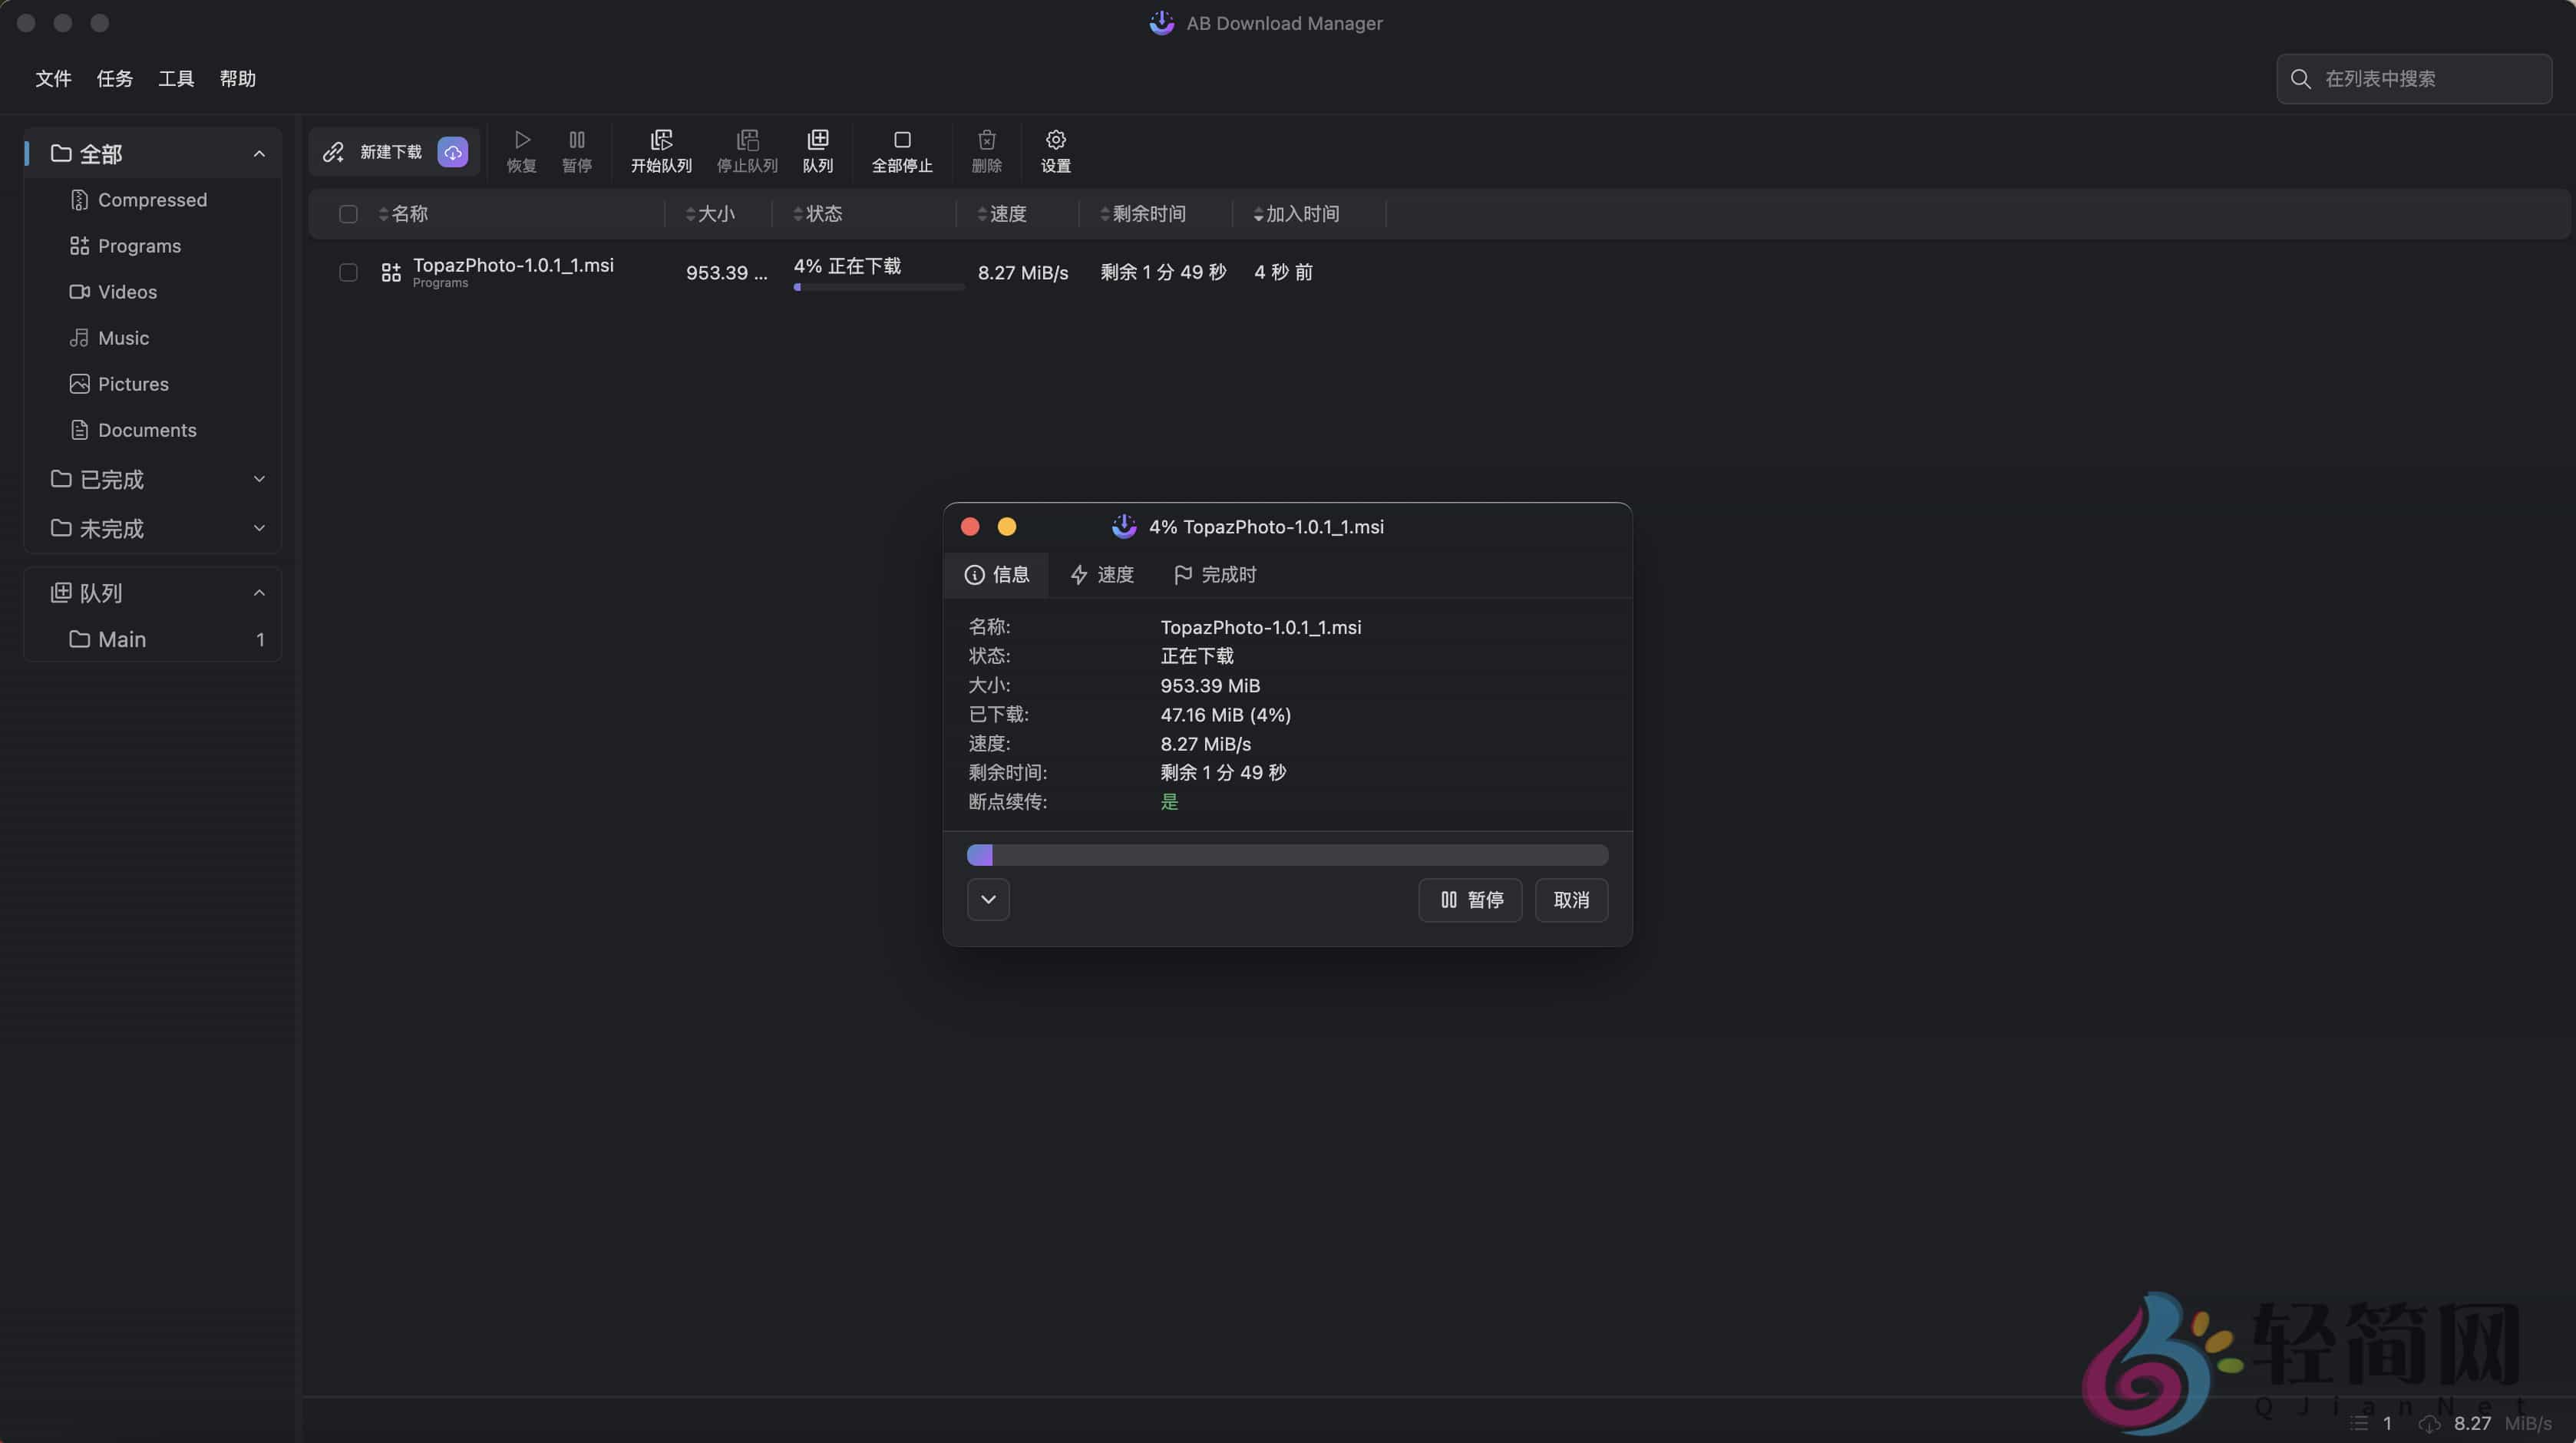This screenshot has height=1443, width=2576.
Task: Toggle the cloud button beside 新建下载
Action: [452, 152]
